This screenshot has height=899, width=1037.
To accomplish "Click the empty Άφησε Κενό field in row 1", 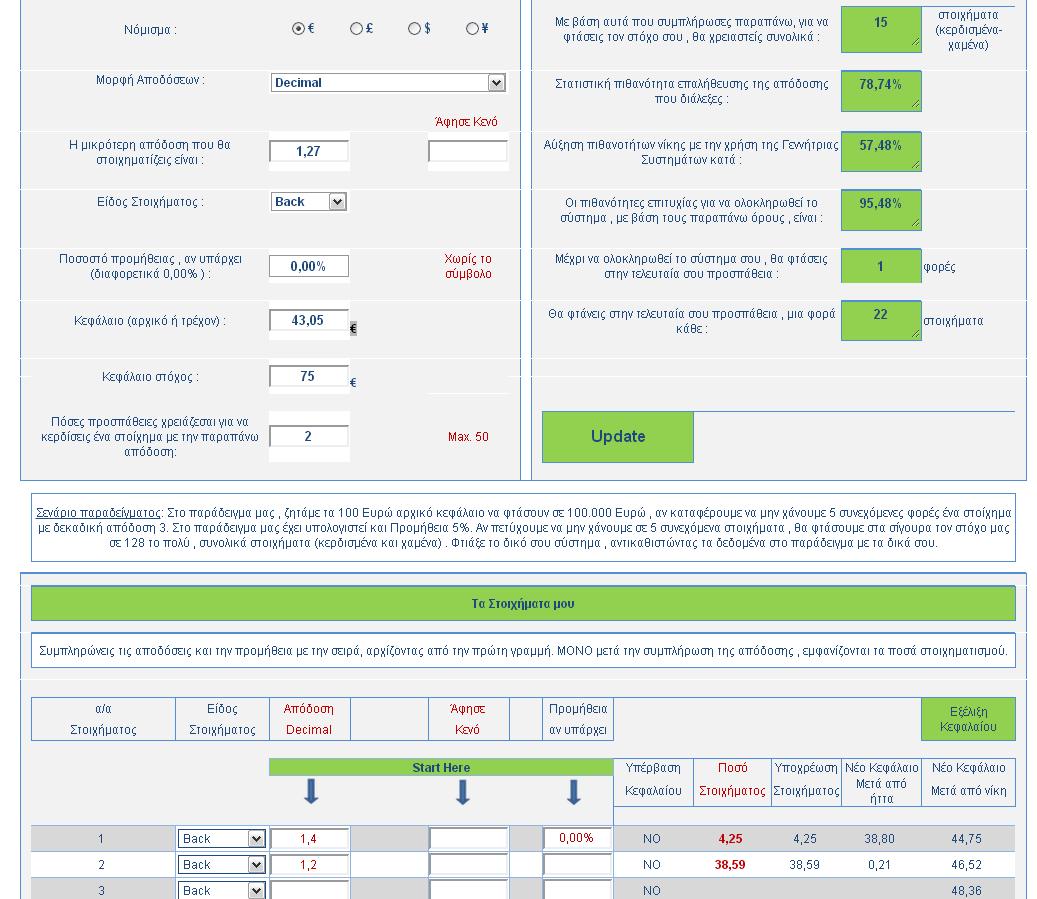I will 468,839.
